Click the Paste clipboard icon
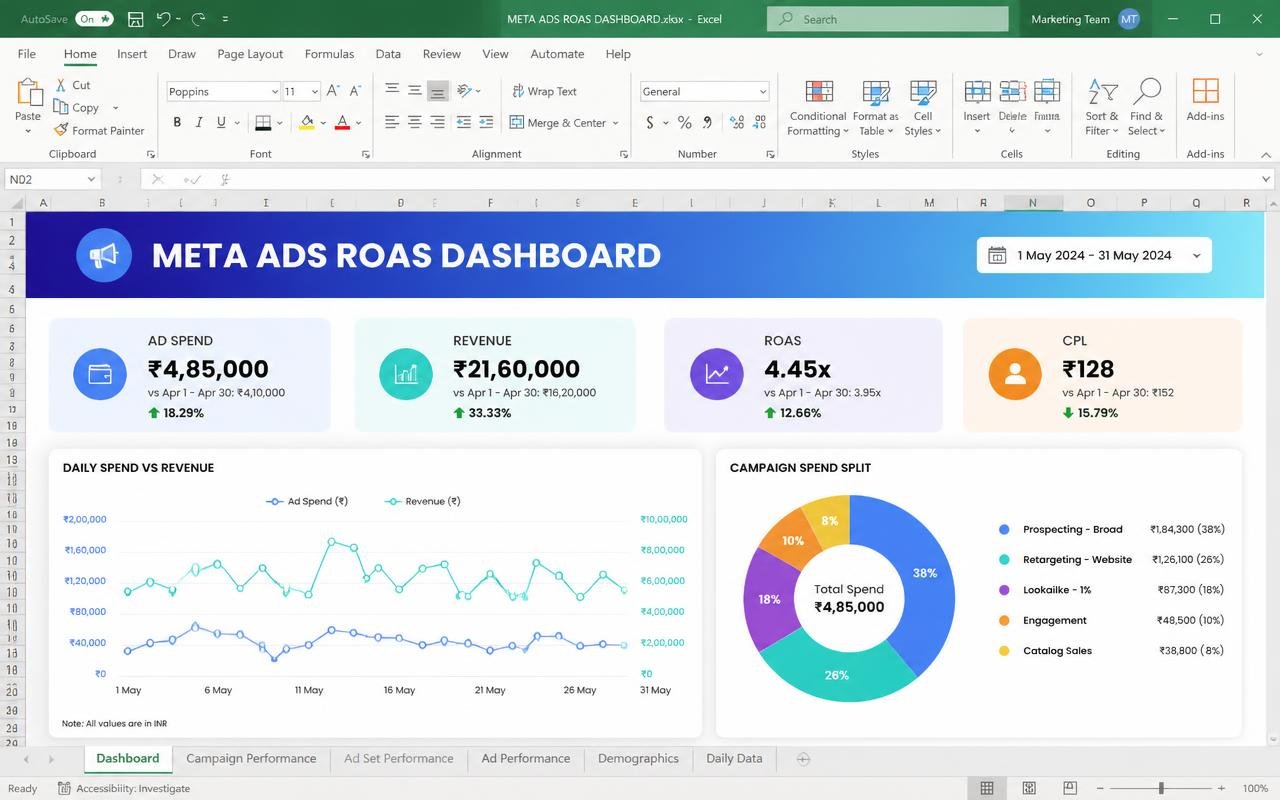The image size is (1280, 800). pyautogui.click(x=28, y=92)
